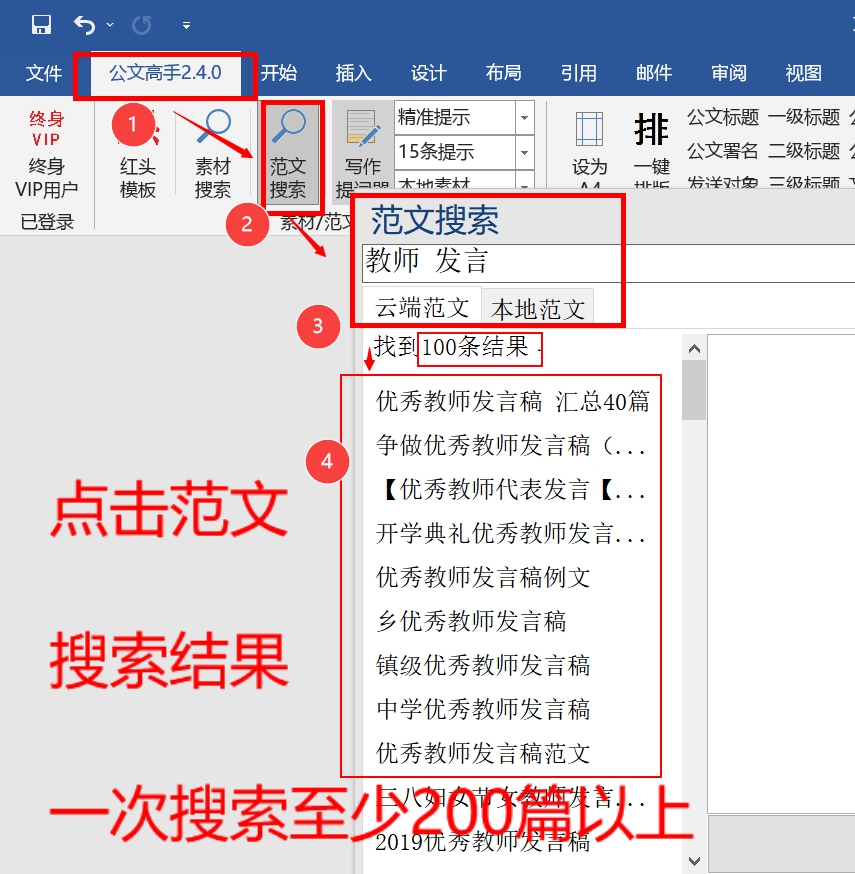Click the search box containing 教师 发言
The image size is (855, 874).
(608, 263)
